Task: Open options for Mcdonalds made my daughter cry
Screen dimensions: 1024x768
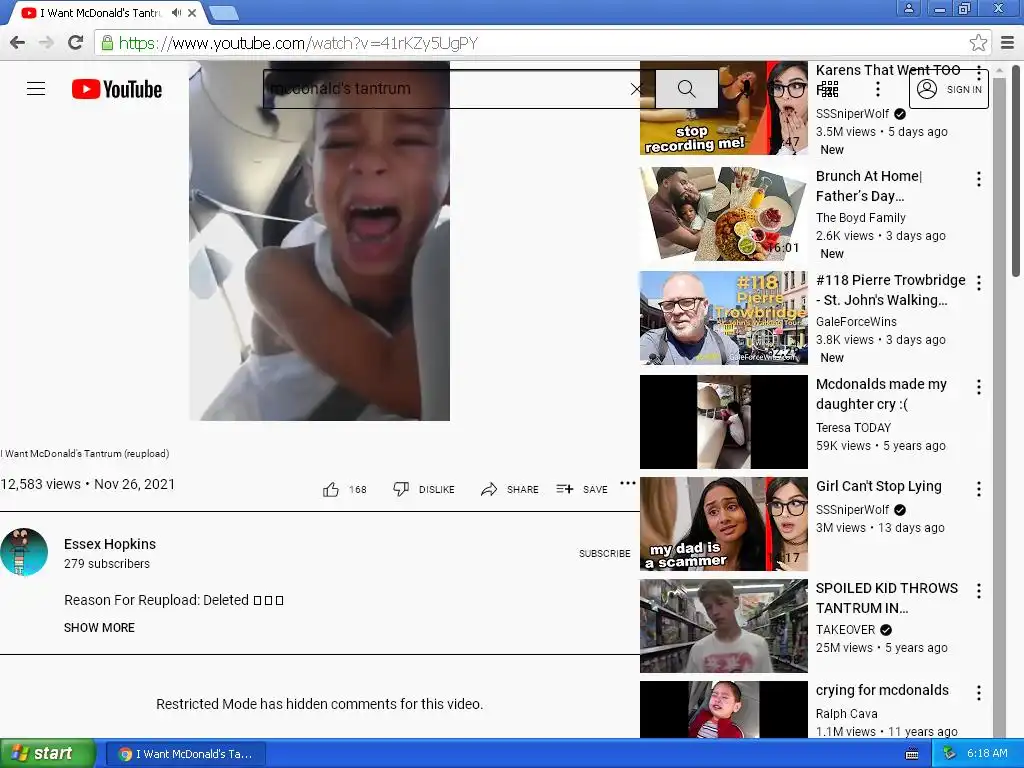Action: [978, 387]
